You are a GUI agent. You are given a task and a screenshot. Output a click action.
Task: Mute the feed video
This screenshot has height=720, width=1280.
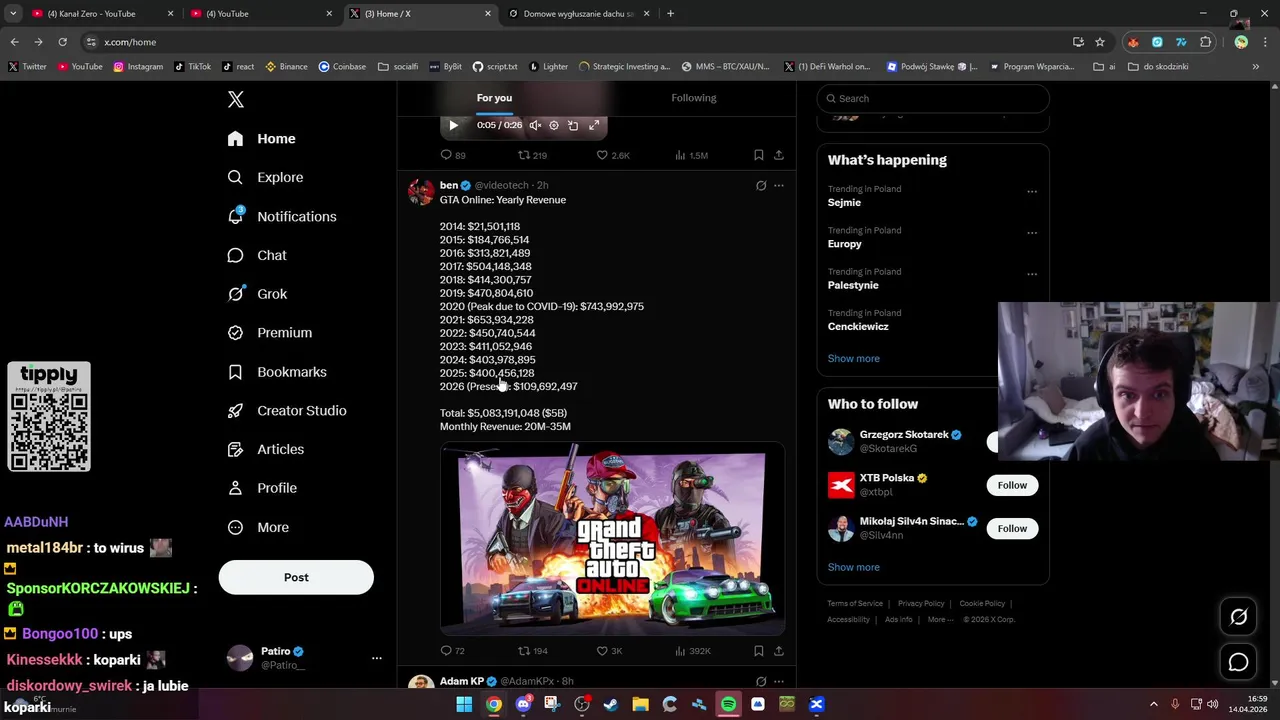pos(535,125)
